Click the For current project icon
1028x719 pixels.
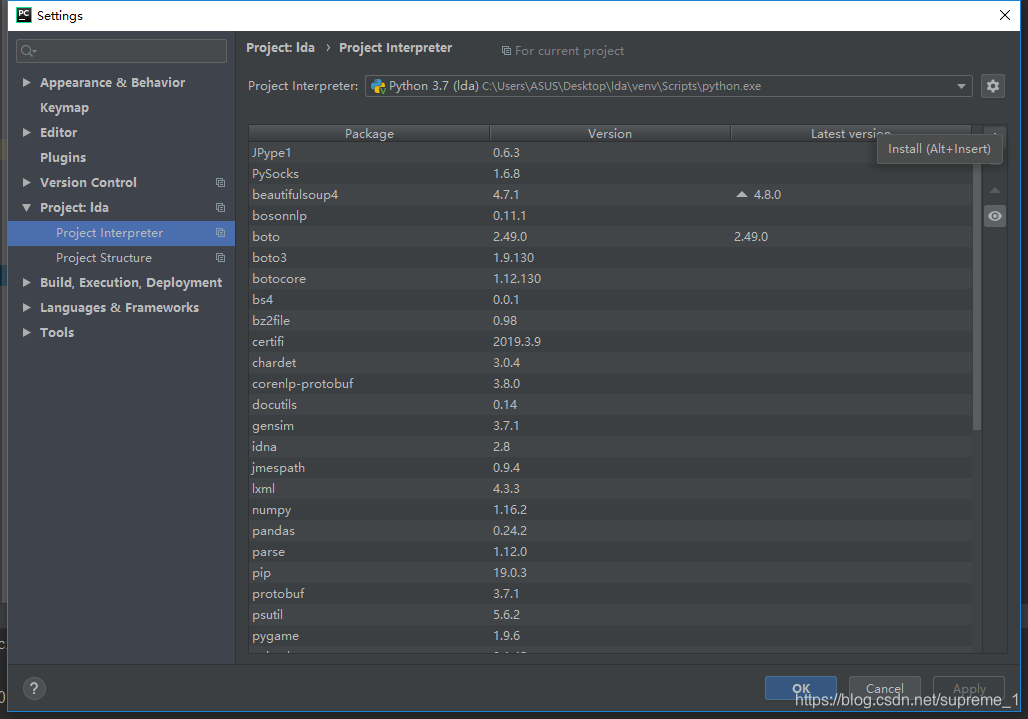pyautogui.click(x=506, y=50)
